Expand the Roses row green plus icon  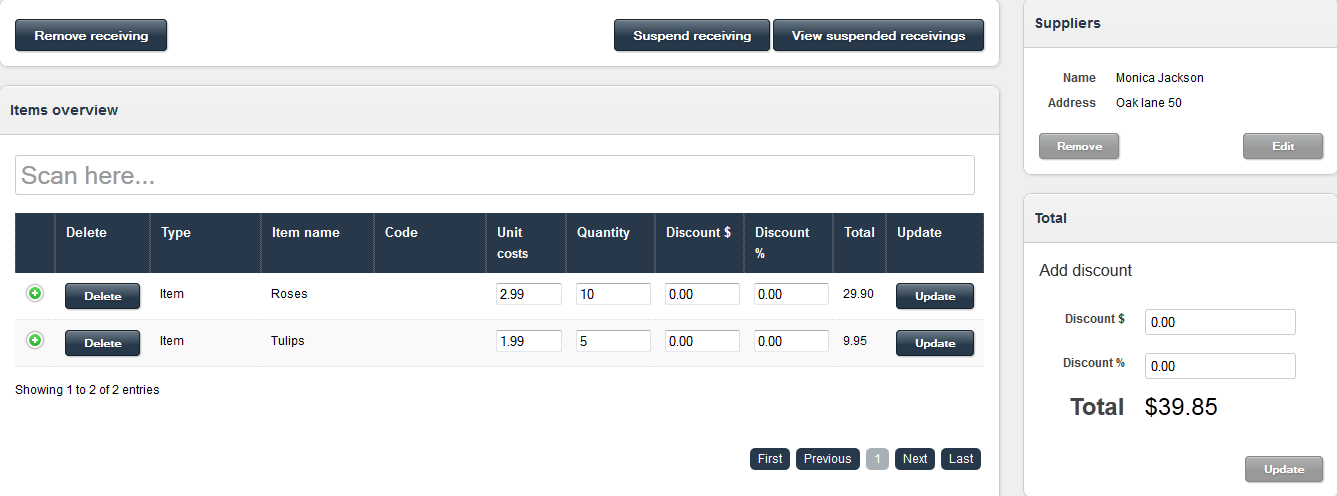click(x=35, y=293)
